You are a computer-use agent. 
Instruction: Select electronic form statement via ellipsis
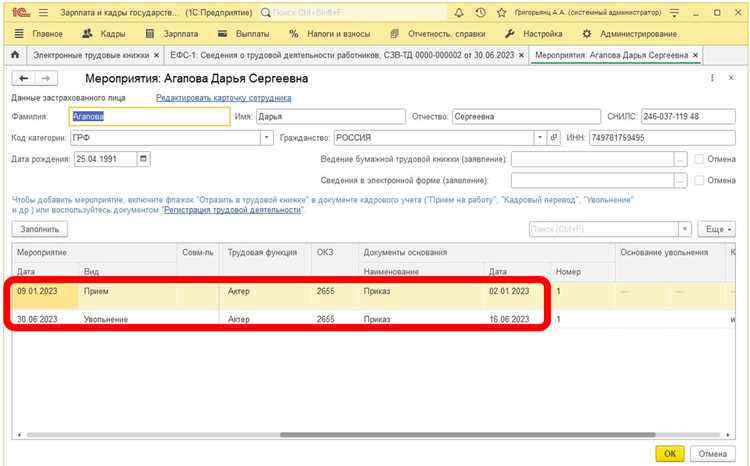pyautogui.click(x=680, y=180)
